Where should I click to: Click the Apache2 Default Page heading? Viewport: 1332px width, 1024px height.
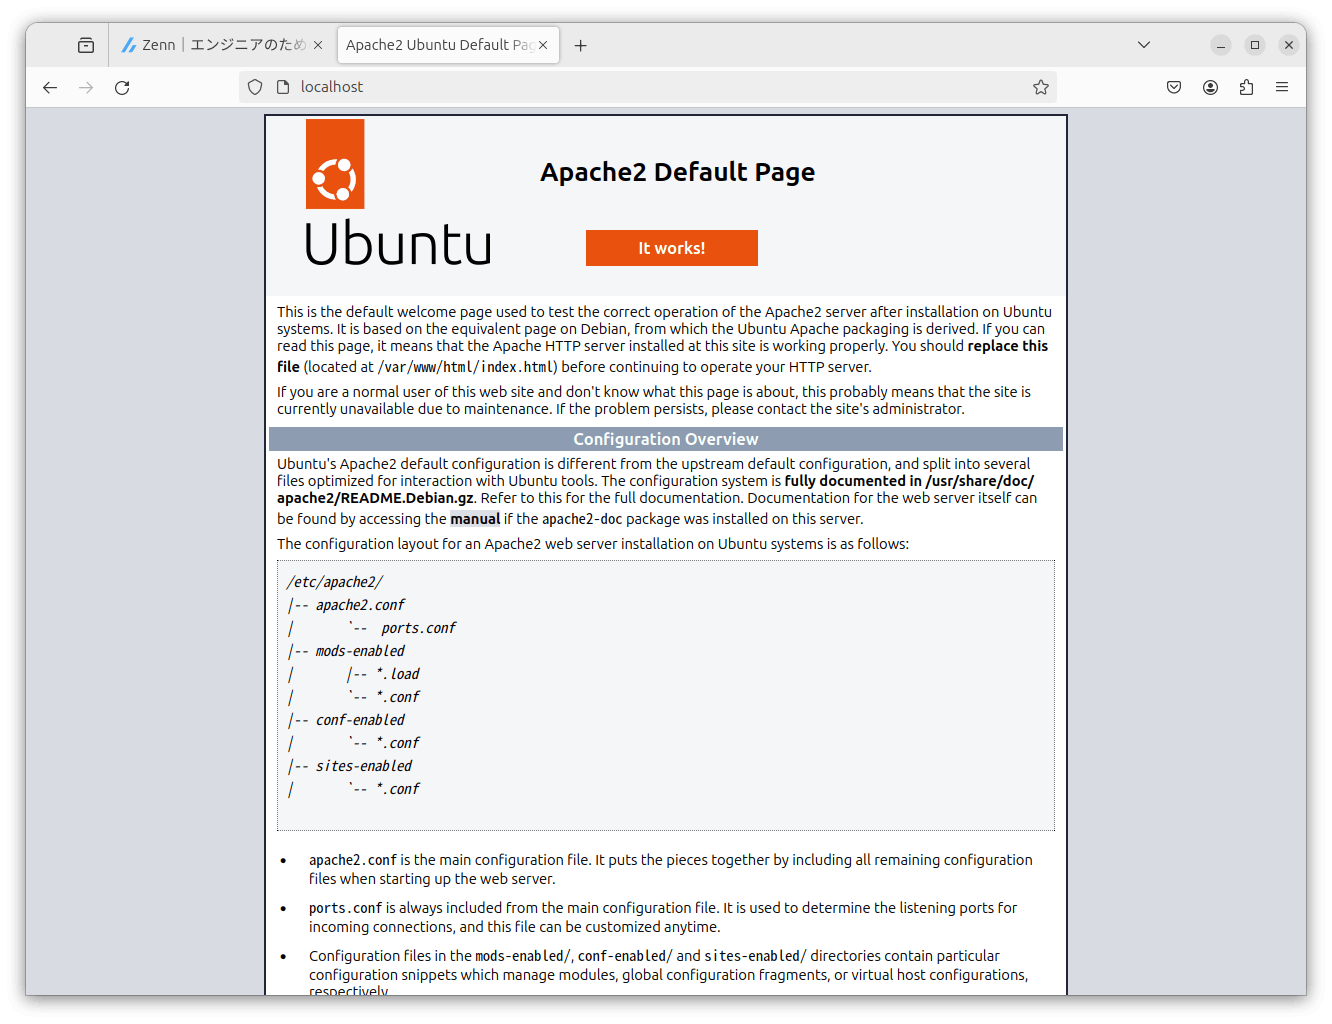(x=678, y=172)
